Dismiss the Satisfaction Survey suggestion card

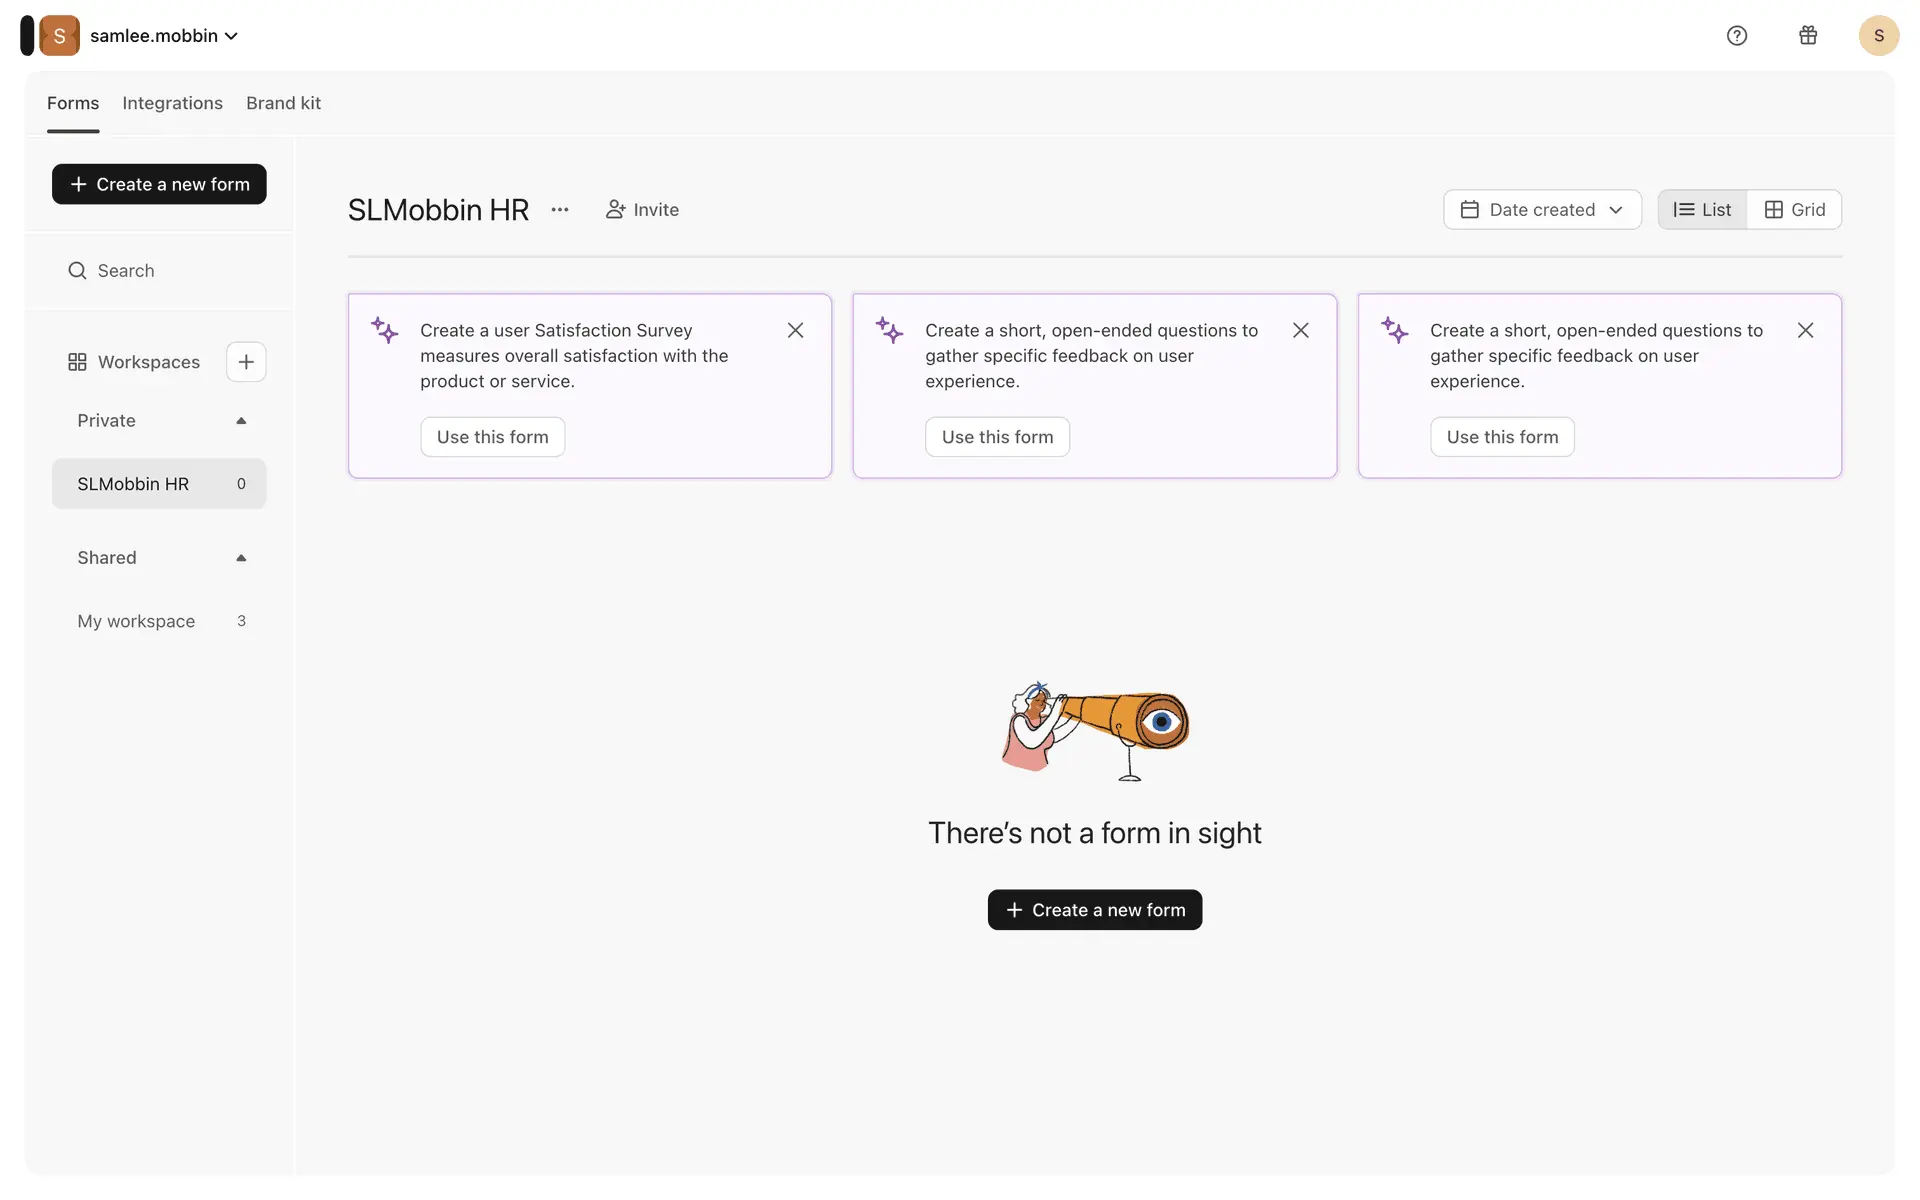point(795,331)
